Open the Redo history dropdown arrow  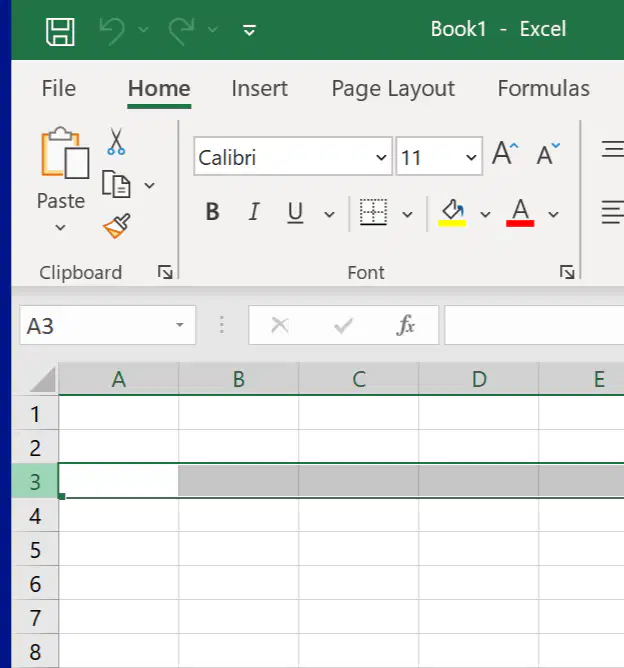pyautogui.click(x=213, y=29)
